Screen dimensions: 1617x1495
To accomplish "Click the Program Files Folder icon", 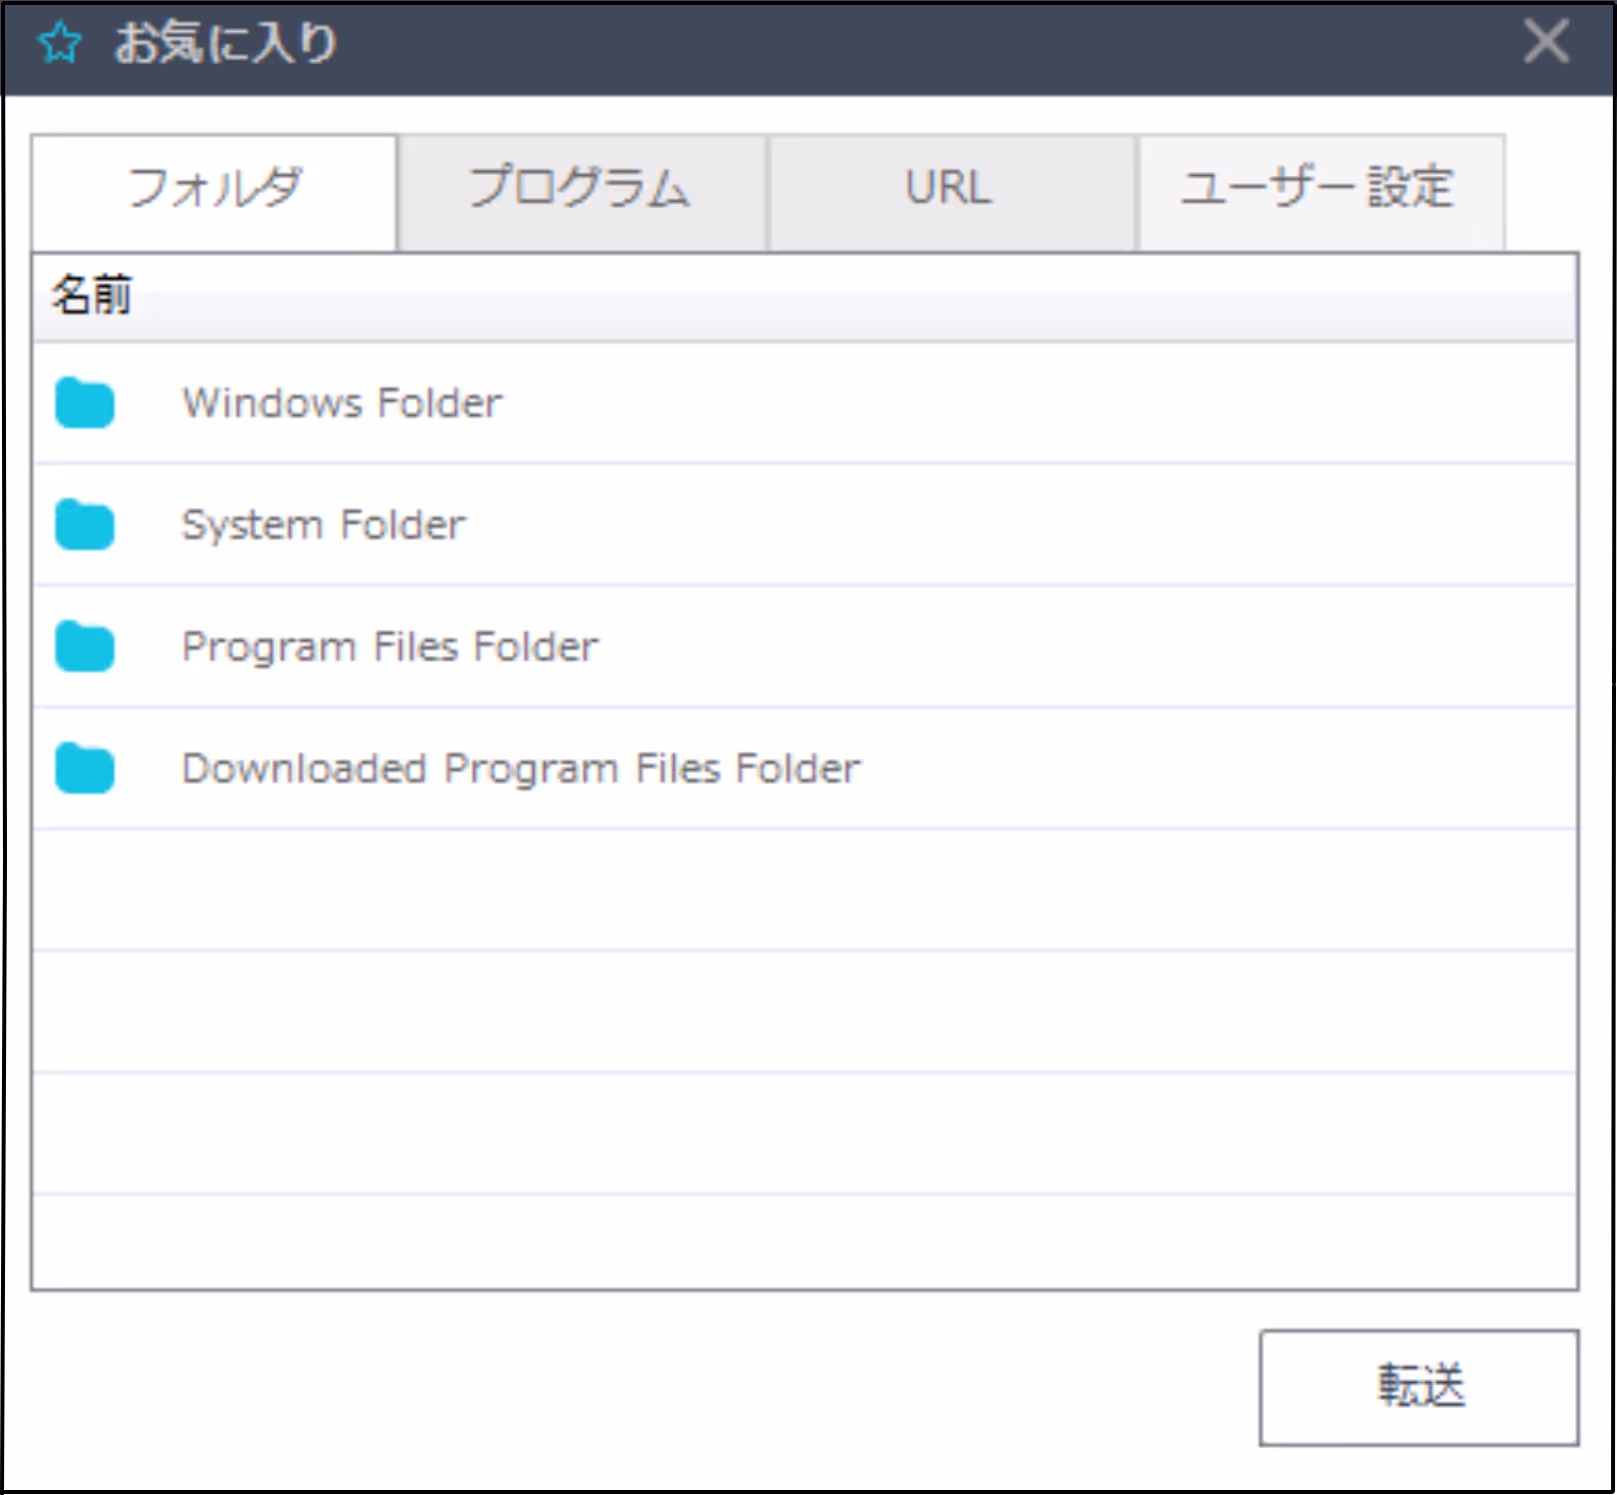I will tap(85, 646).
